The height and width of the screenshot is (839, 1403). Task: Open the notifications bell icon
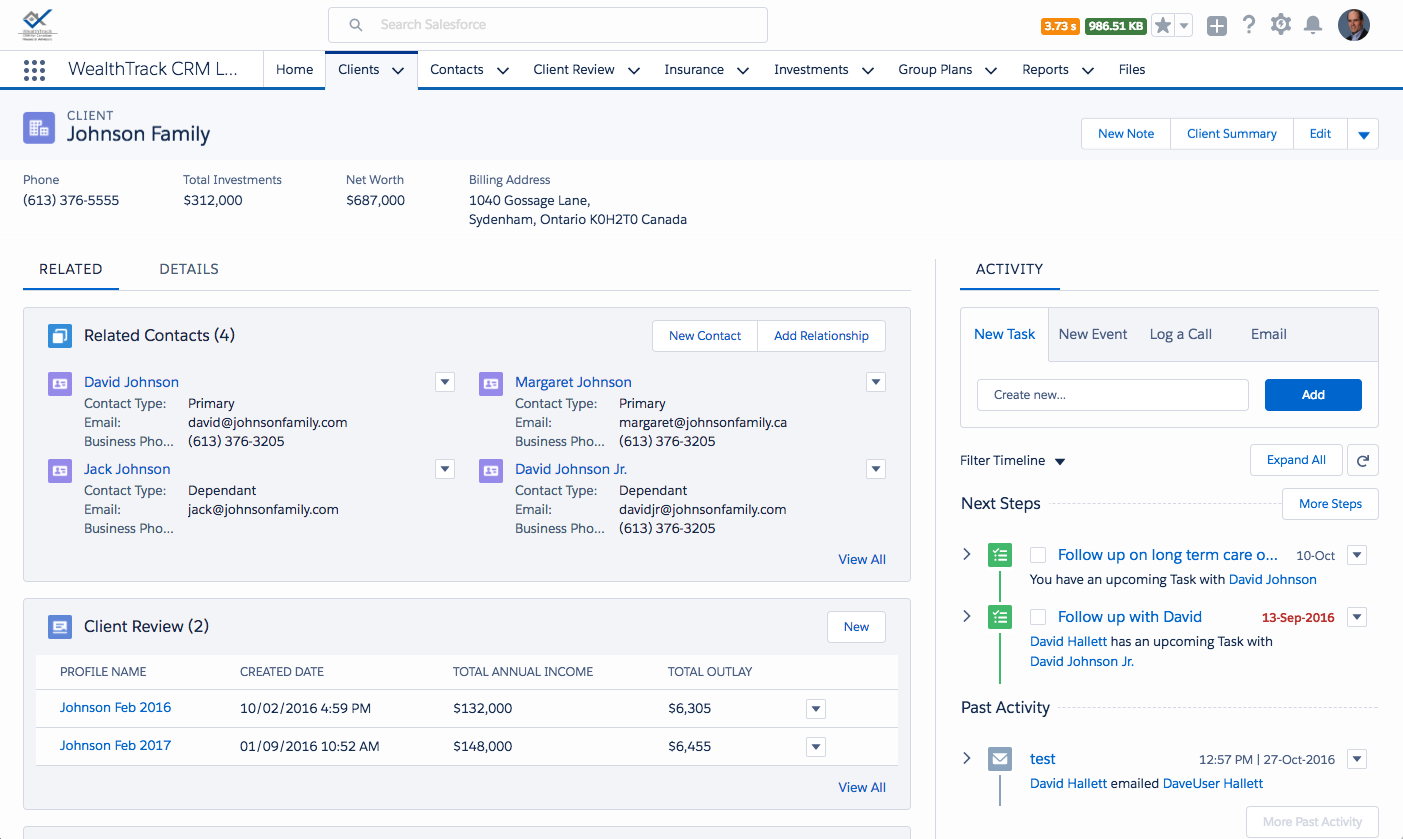(1313, 26)
